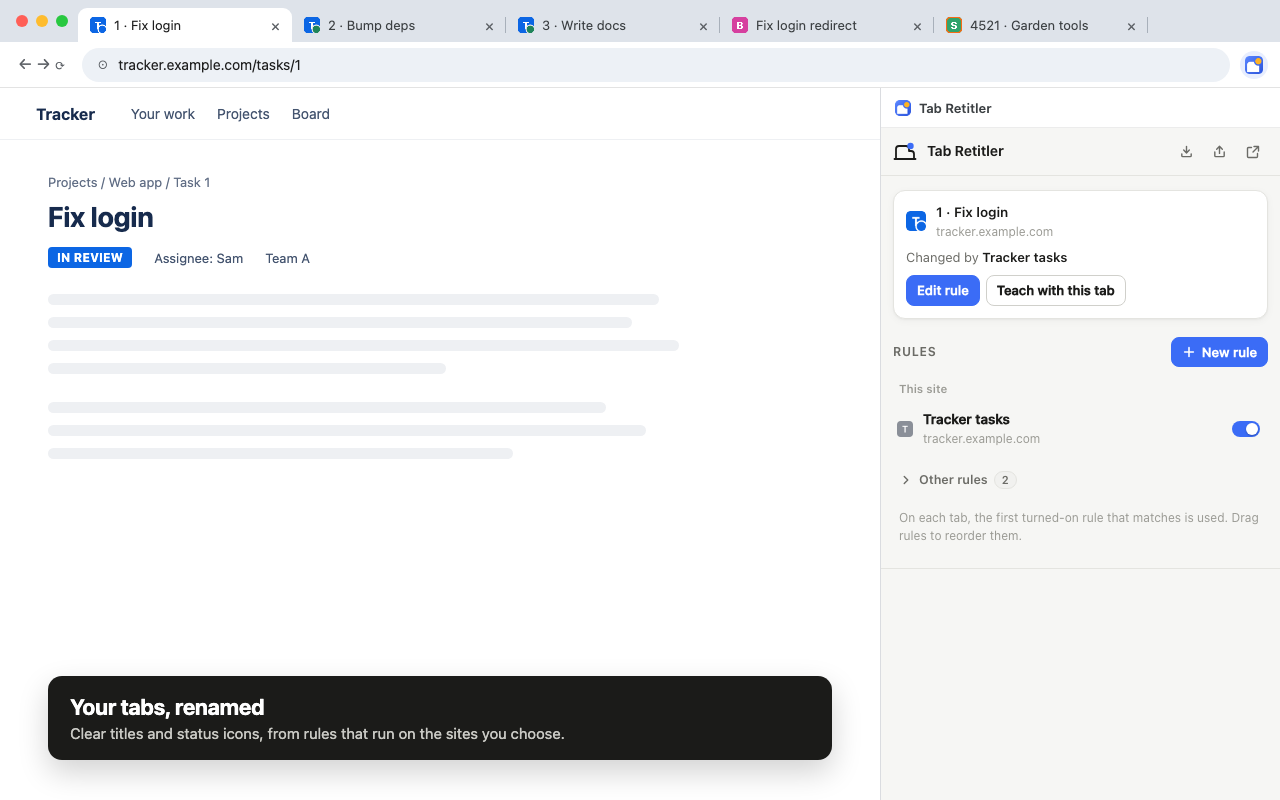The image size is (1280, 800).
Task: Open 'Your work' in the Tracker nav
Action: pyautogui.click(x=163, y=114)
